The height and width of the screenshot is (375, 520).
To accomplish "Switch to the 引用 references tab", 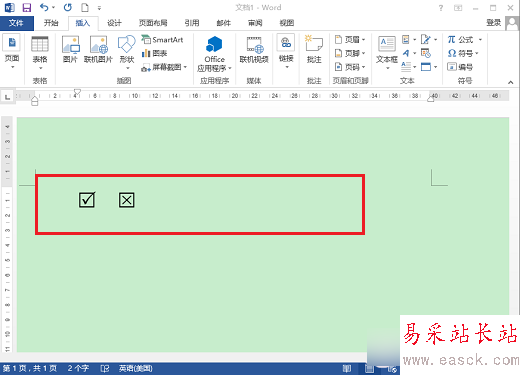I will (192, 23).
